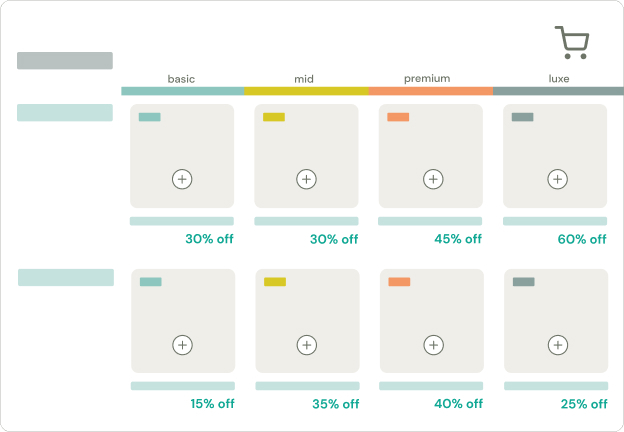Add the premium 40% off product
The image size is (624, 432).
tap(433, 345)
